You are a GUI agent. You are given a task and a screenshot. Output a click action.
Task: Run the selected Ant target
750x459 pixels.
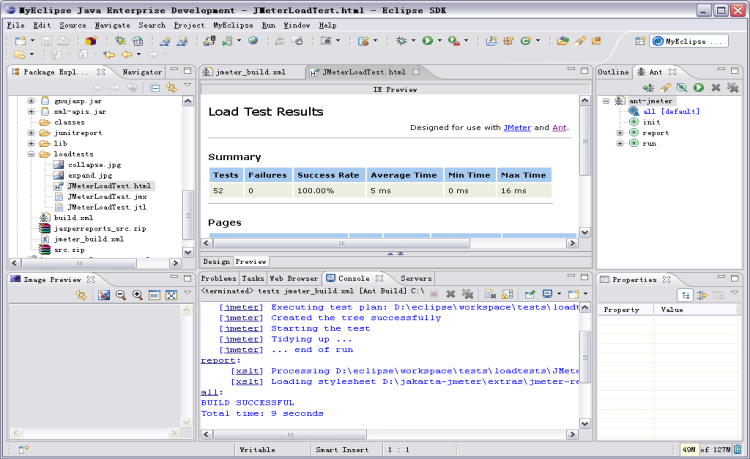pyautogui.click(x=699, y=88)
